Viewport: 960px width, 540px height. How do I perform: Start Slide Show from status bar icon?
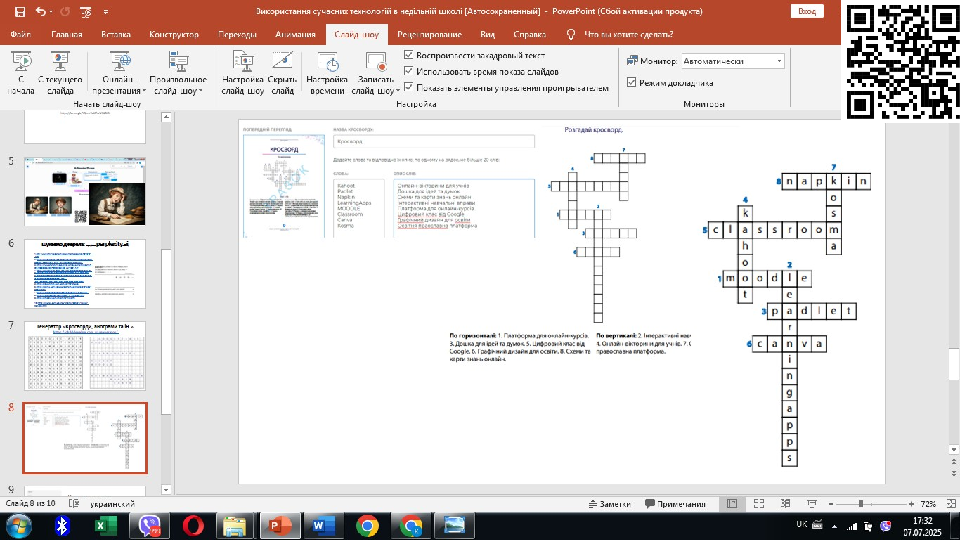[x=812, y=504]
